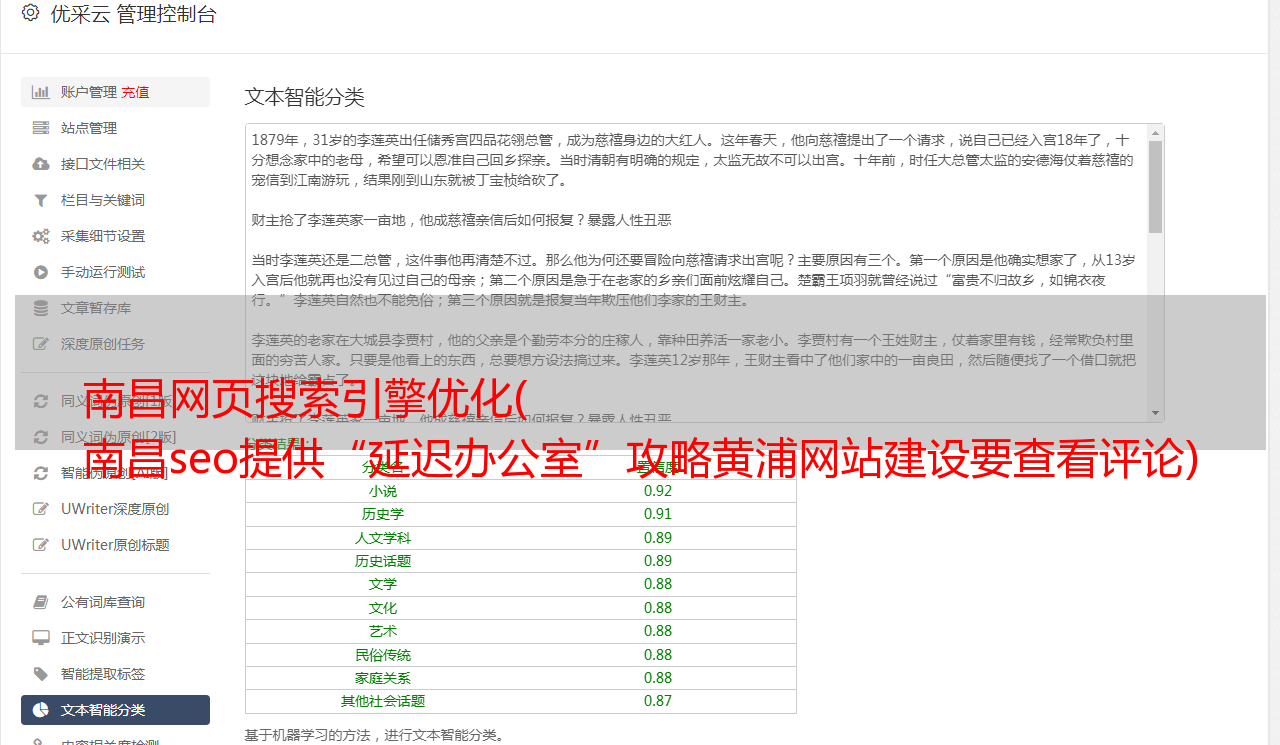Click the text area scrollbar up arrow
This screenshot has width=1280, height=745.
point(1156,133)
